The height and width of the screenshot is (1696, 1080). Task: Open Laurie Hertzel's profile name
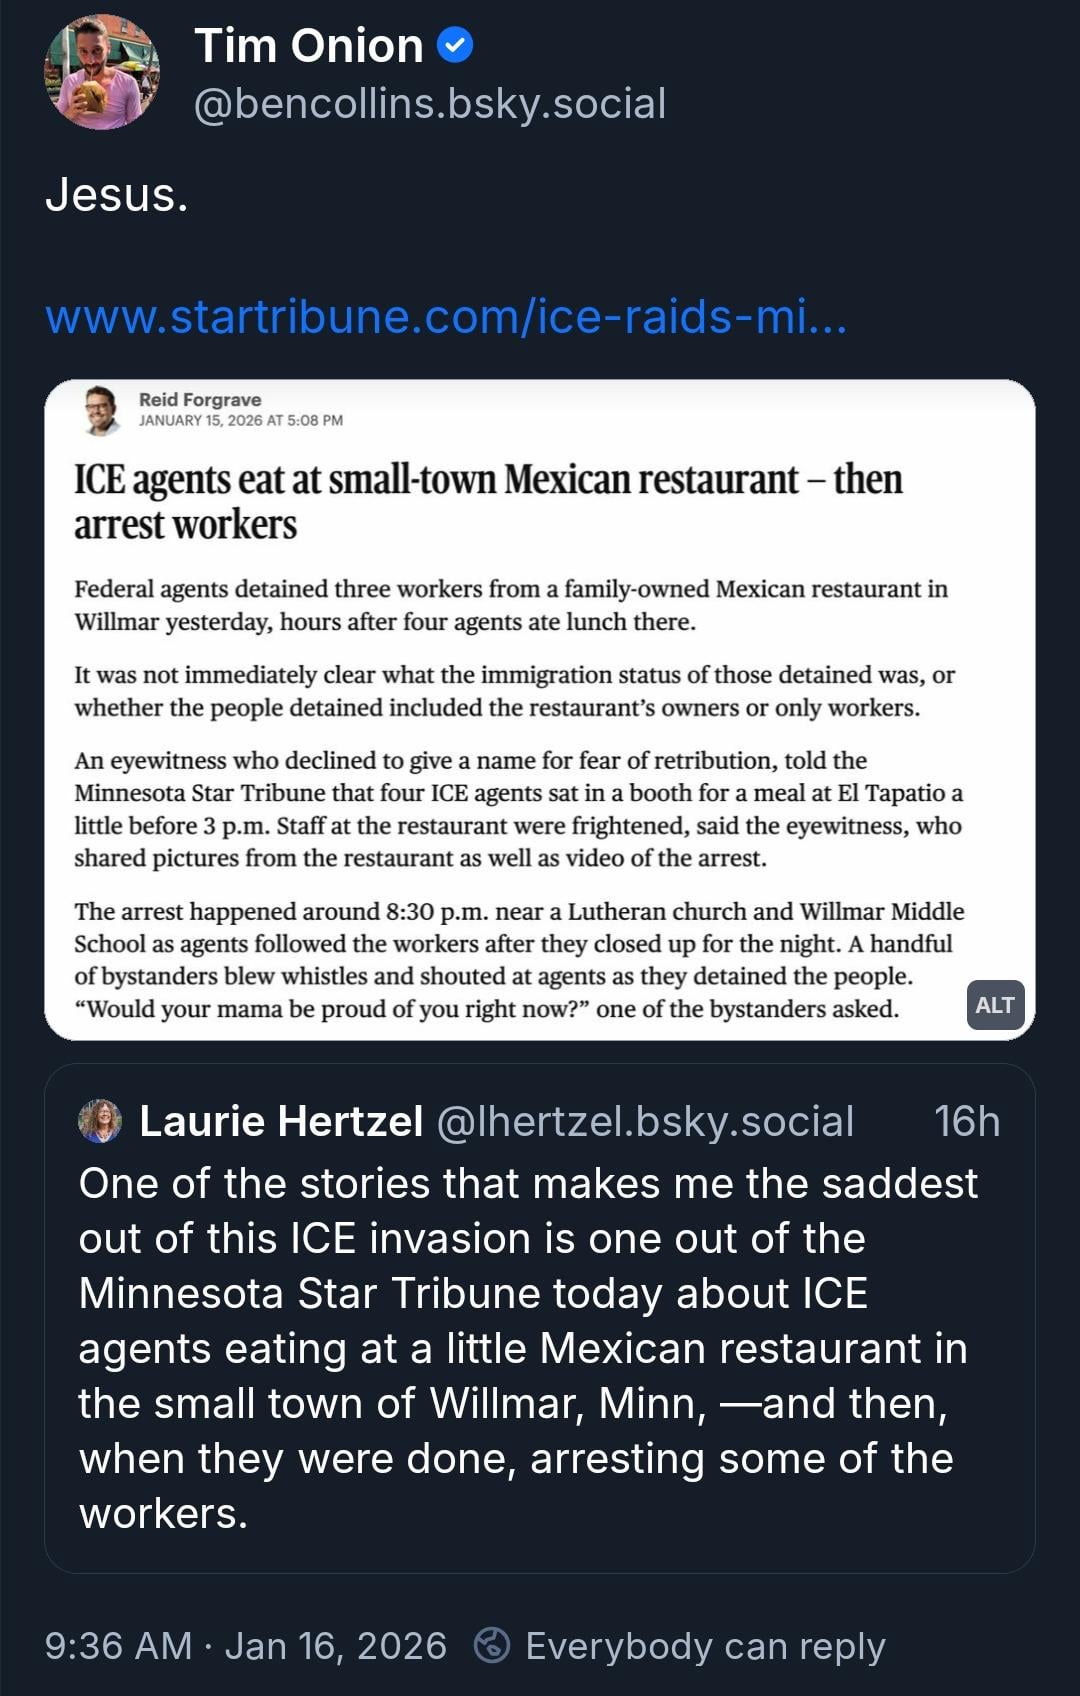[281, 1121]
